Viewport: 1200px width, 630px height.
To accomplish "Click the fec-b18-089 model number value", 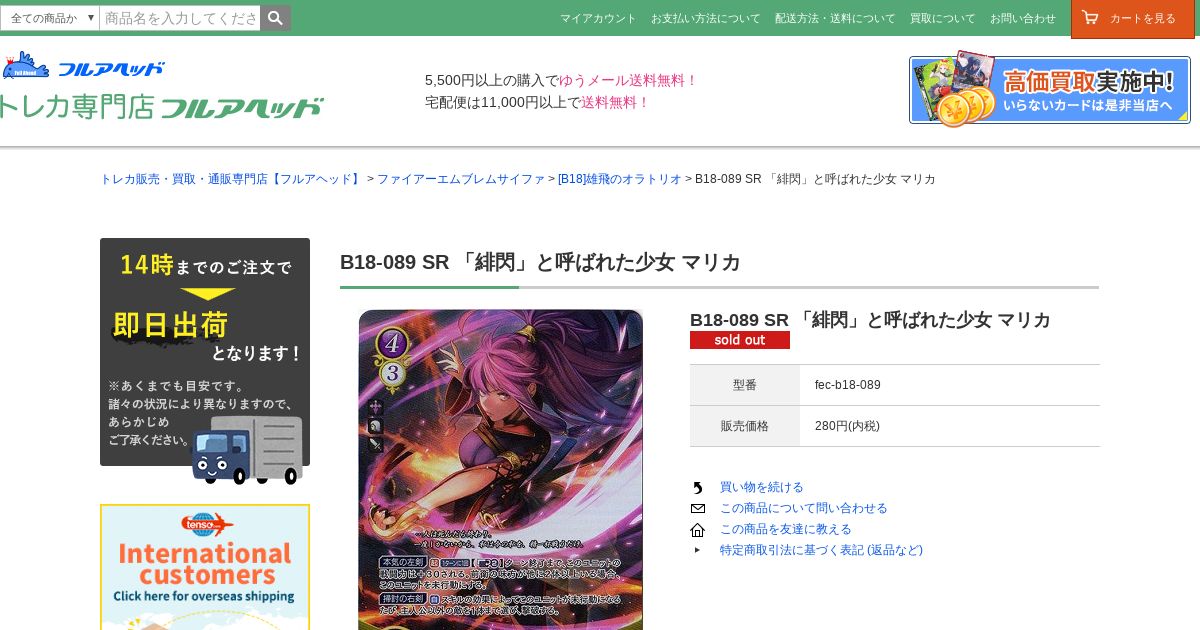I will click(x=848, y=385).
